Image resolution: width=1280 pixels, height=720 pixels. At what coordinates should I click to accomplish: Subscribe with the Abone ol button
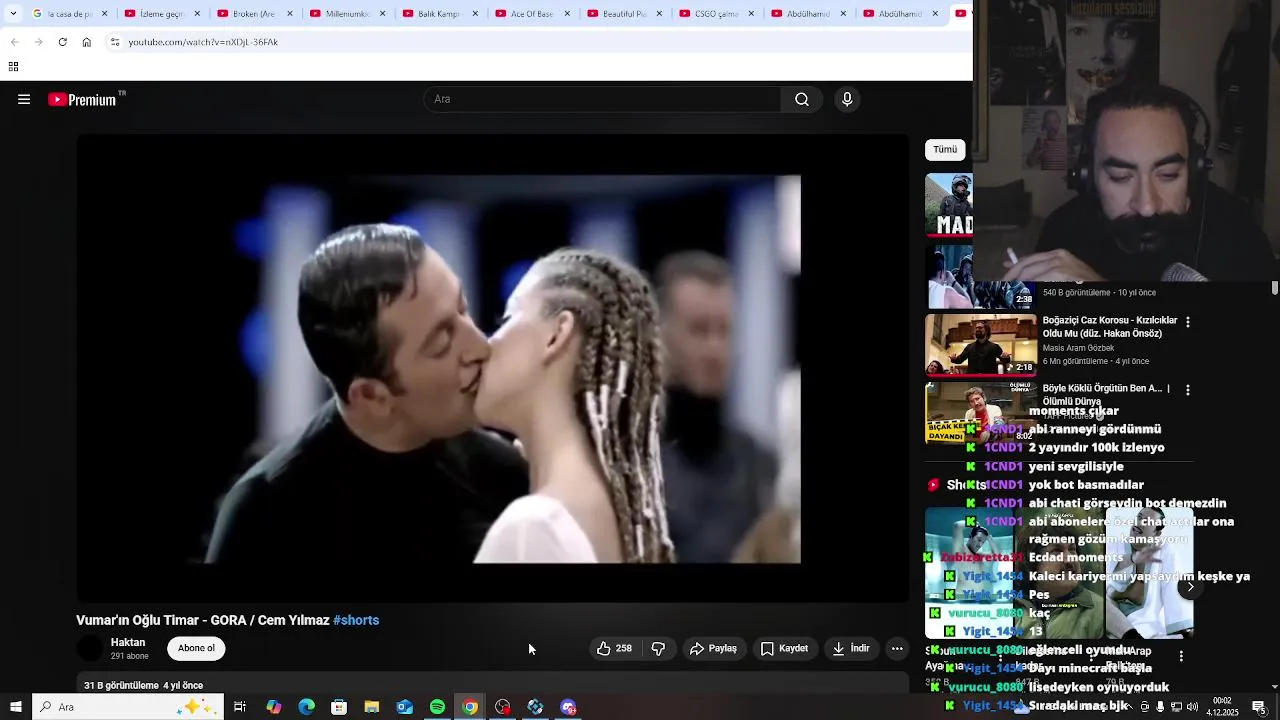click(x=196, y=648)
